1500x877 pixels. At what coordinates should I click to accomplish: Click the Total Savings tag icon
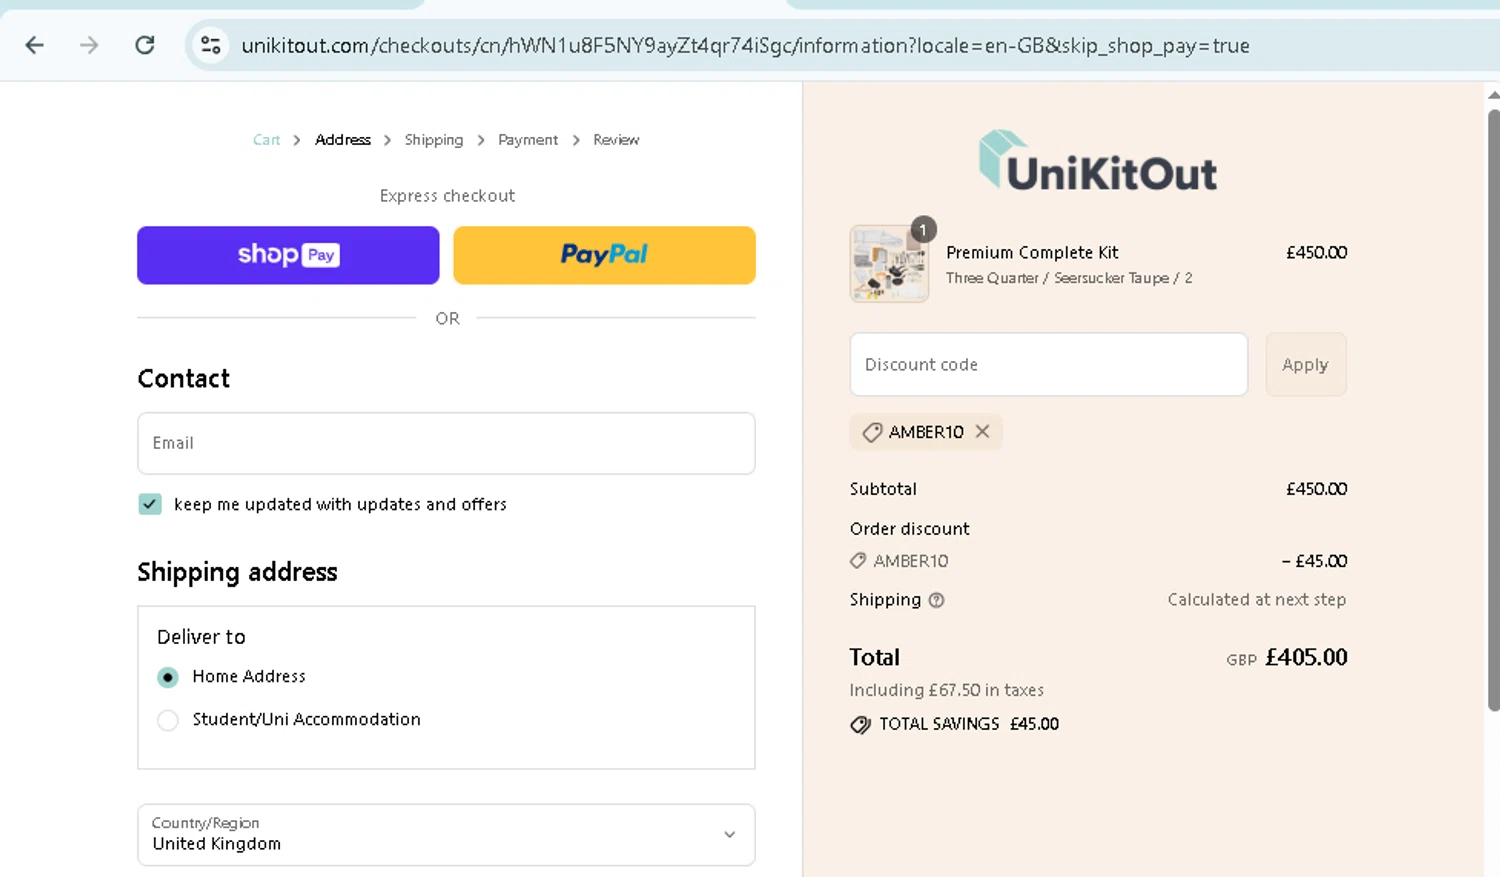coord(860,725)
